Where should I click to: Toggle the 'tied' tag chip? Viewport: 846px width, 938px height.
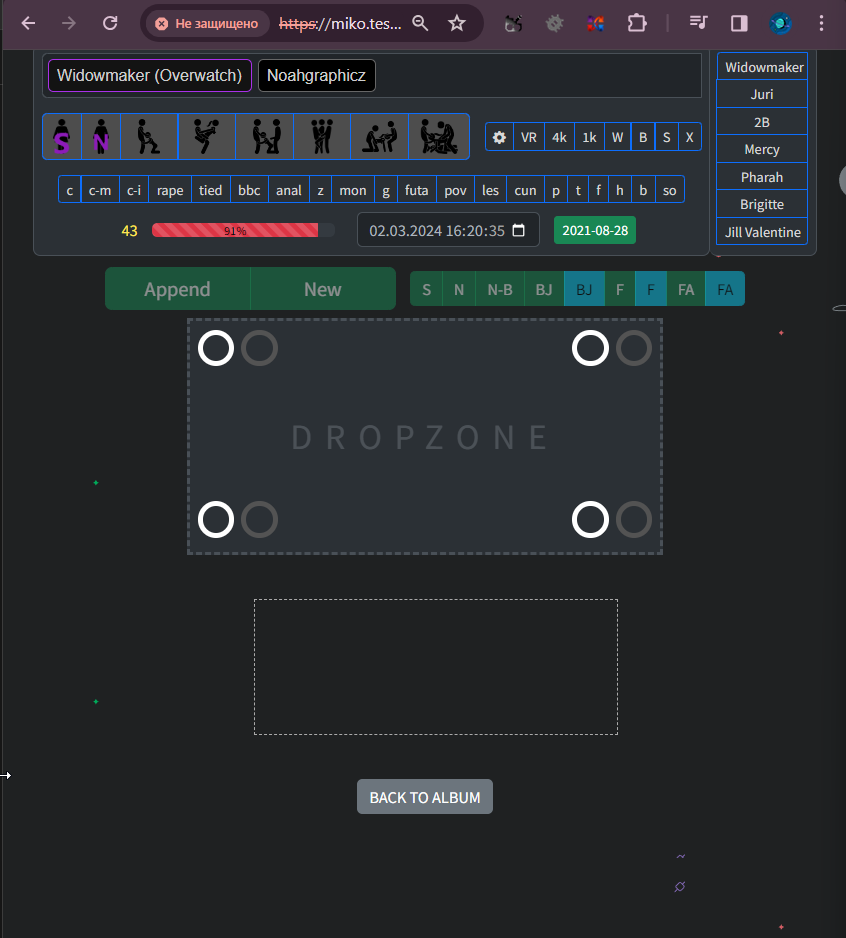[211, 190]
